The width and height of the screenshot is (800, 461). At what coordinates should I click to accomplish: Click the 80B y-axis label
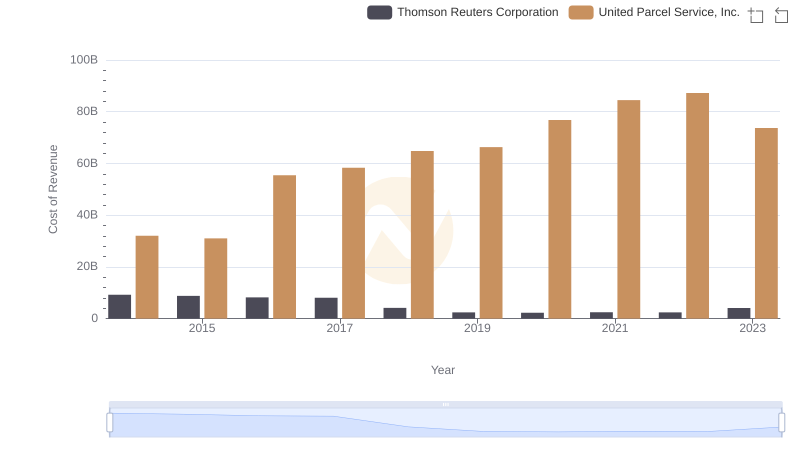pos(87,111)
